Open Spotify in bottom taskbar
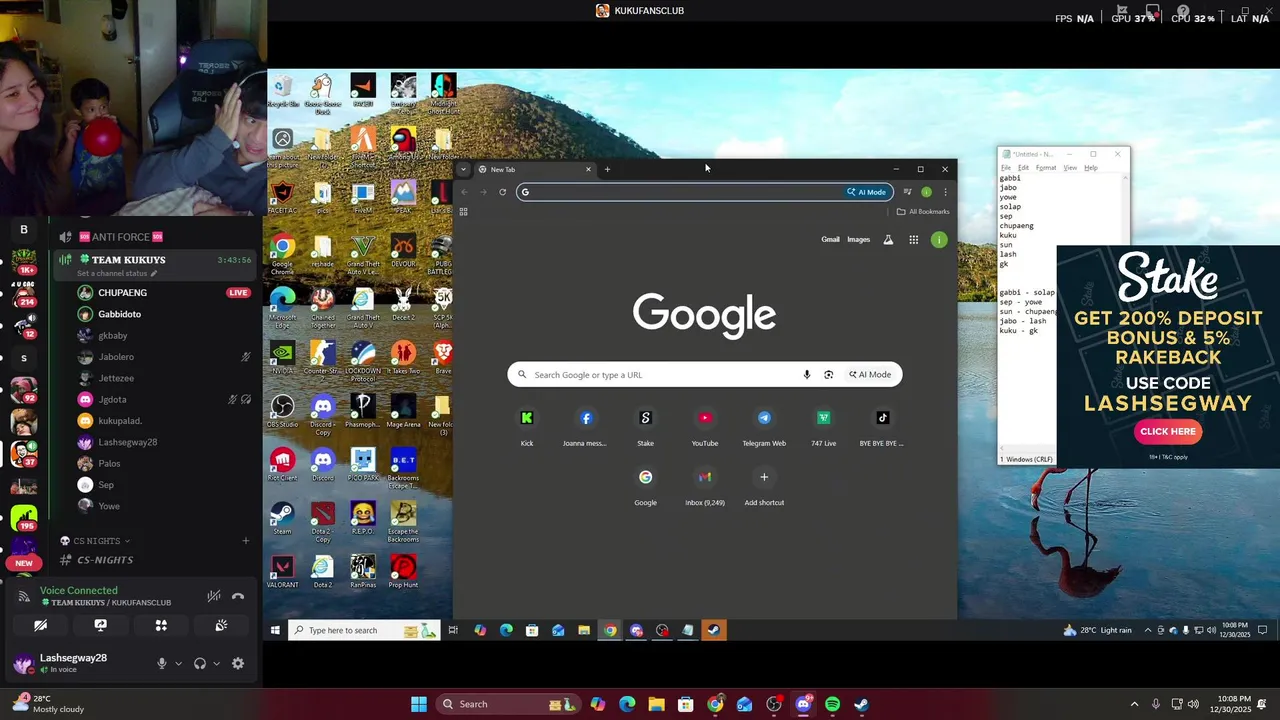 pos(832,704)
